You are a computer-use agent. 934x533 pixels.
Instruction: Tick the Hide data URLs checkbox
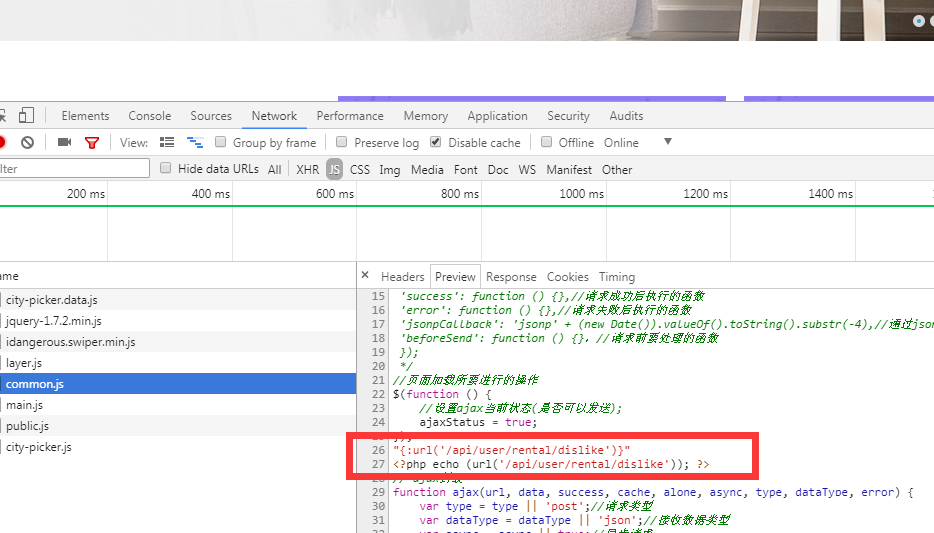(x=166, y=169)
